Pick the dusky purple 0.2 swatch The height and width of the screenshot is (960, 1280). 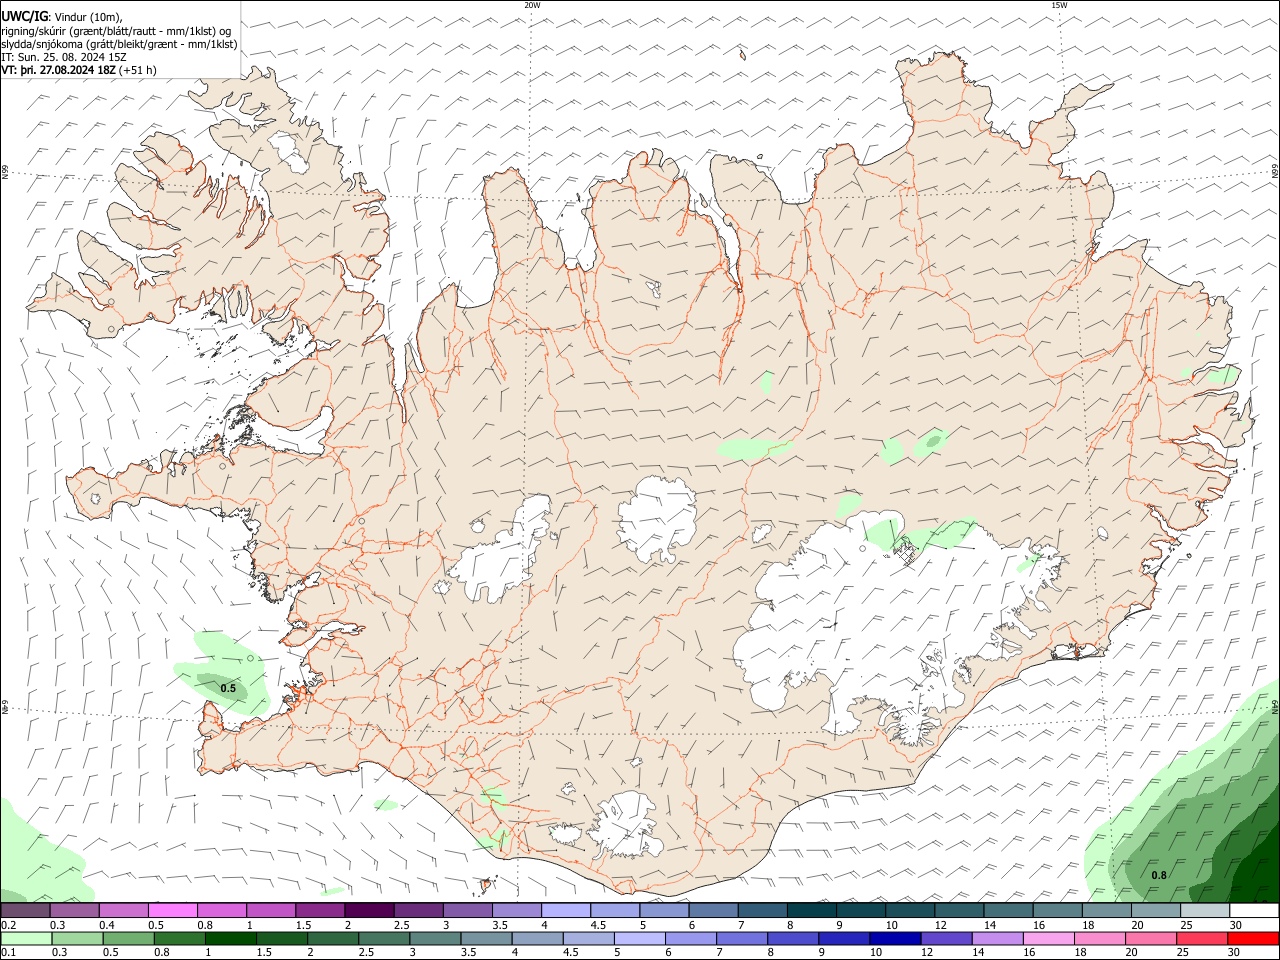(x=25, y=911)
